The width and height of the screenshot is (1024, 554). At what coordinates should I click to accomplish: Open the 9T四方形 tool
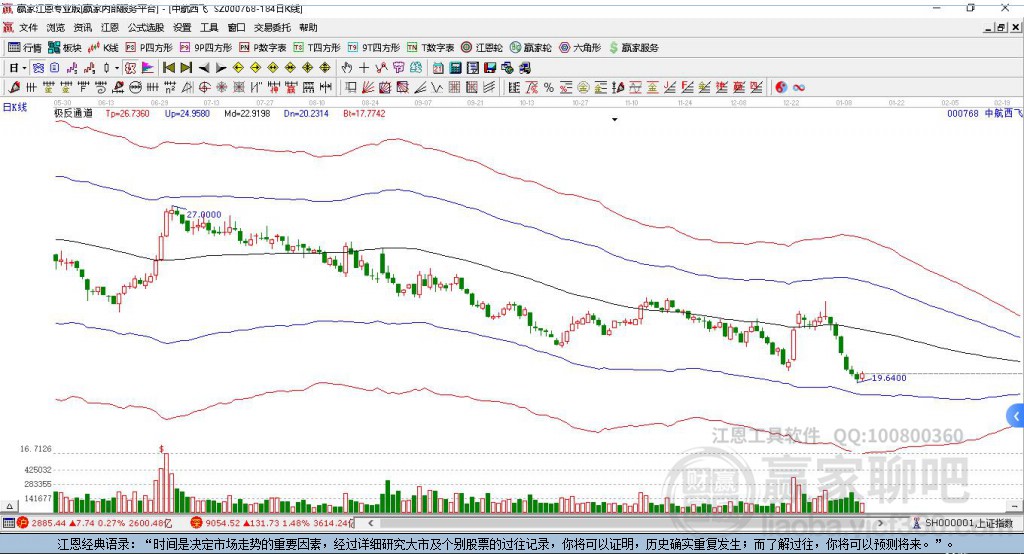point(374,48)
